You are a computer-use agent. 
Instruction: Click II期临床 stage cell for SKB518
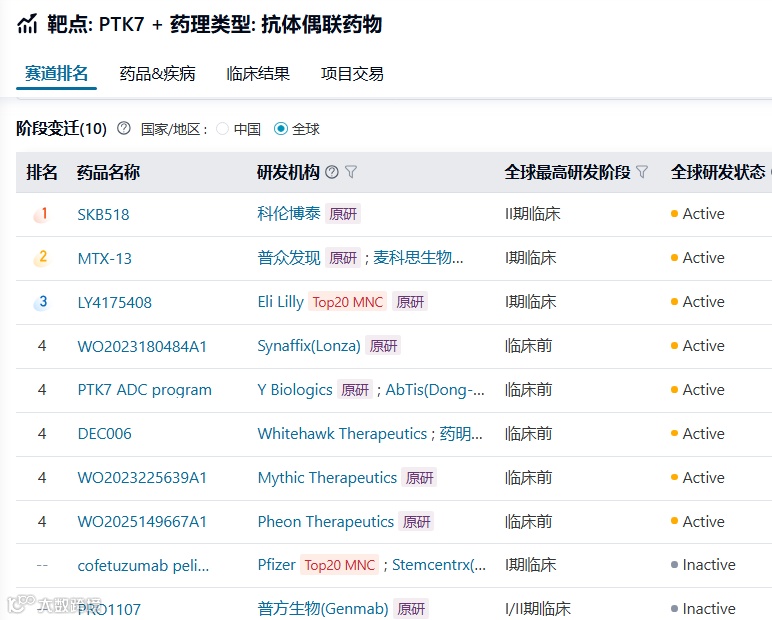533,214
